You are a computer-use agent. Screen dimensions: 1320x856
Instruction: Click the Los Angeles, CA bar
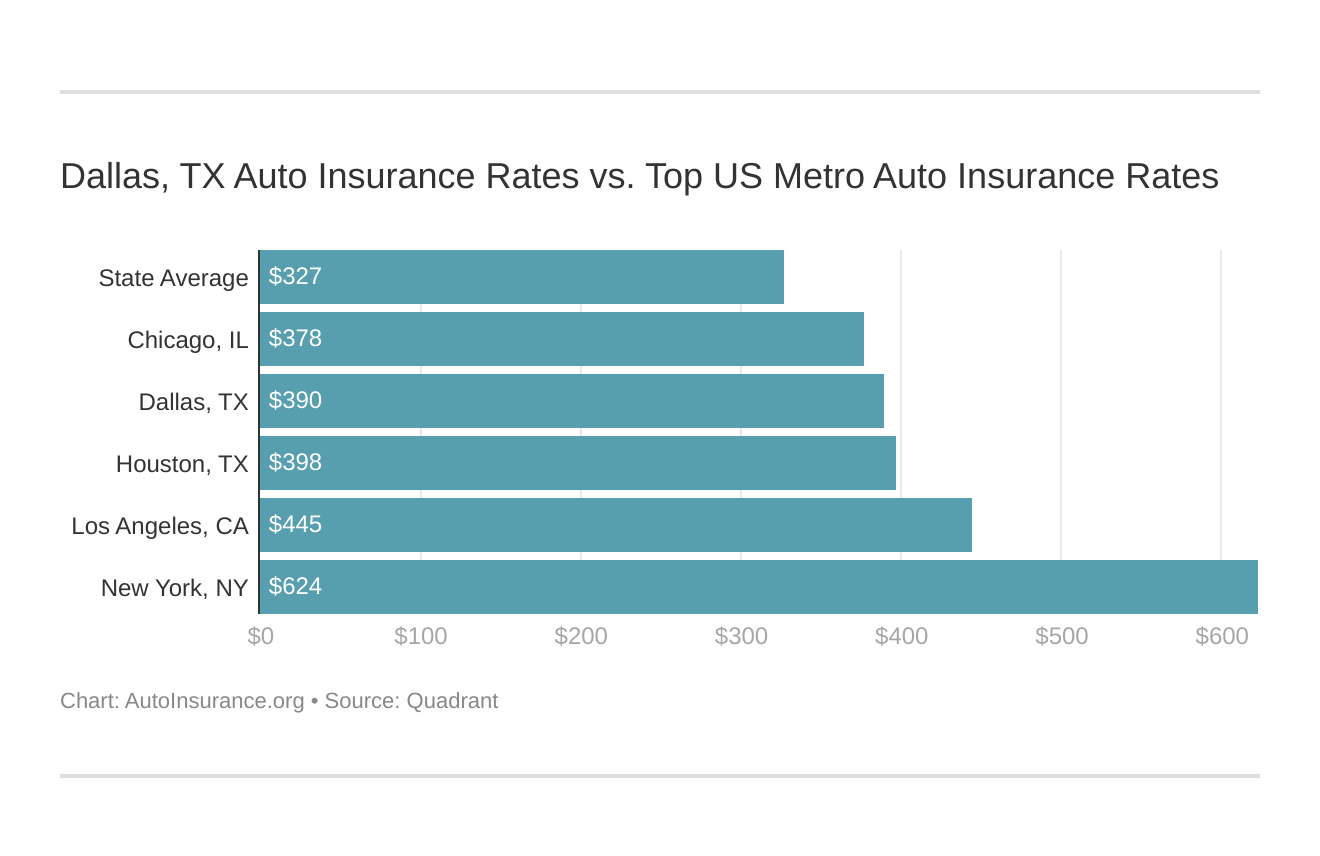click(x=615, y=525)
